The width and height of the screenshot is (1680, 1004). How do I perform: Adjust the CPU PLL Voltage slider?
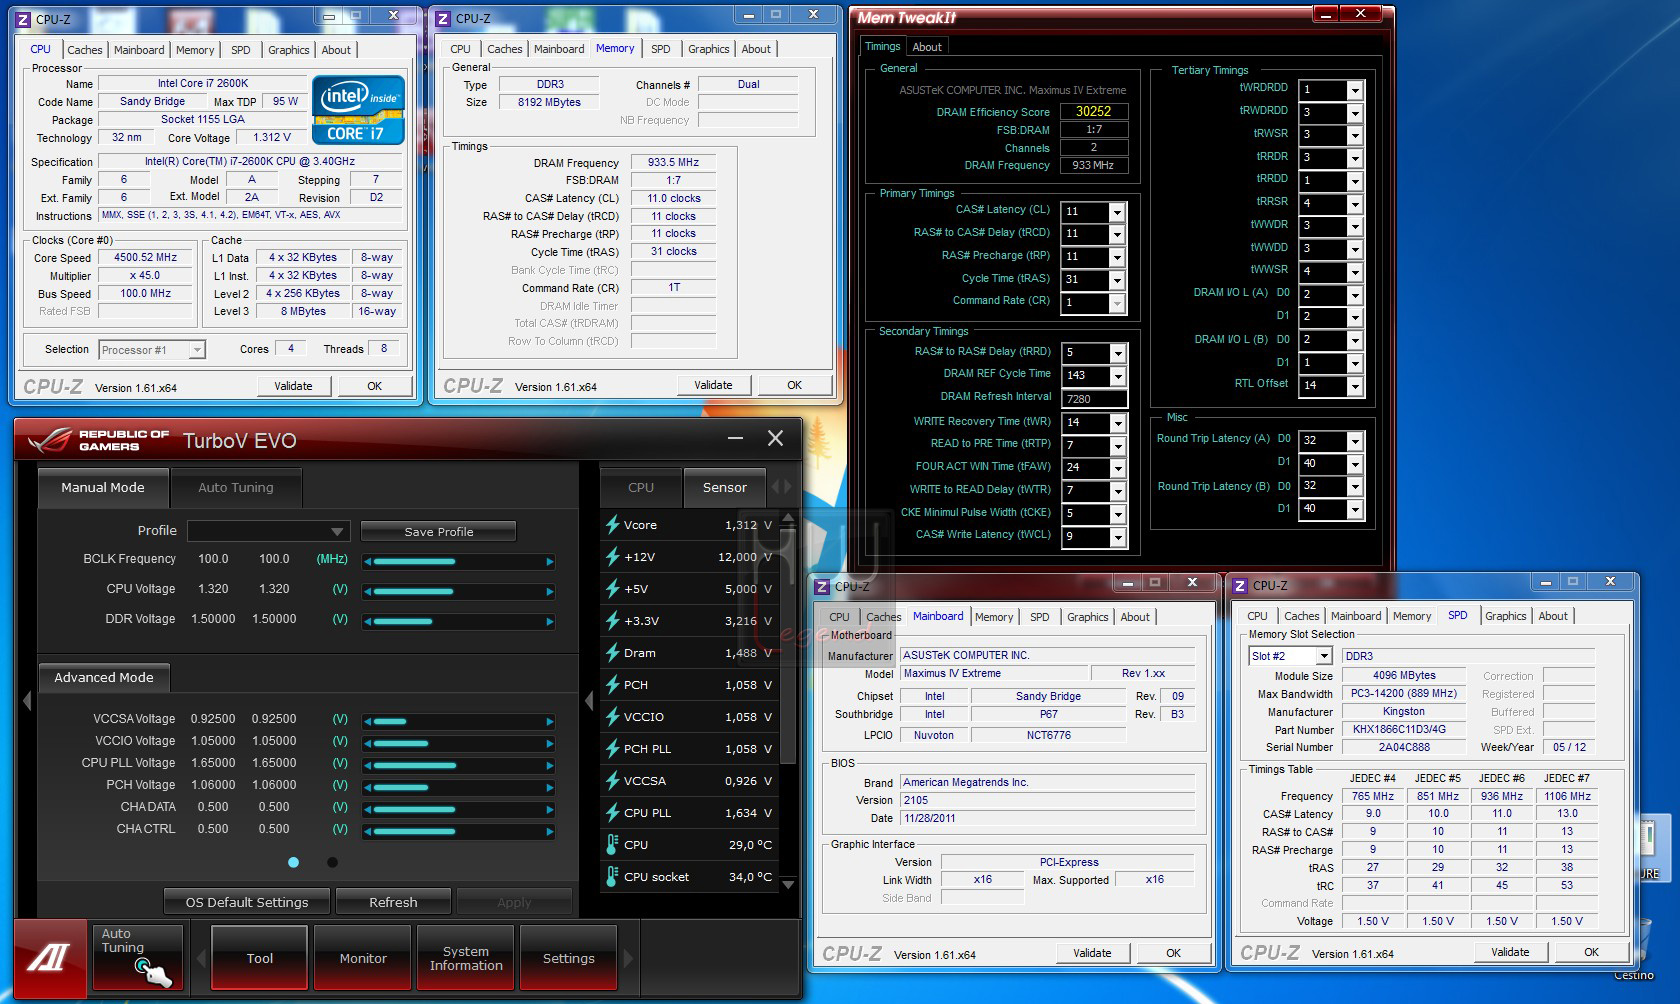tap(459, 765)
